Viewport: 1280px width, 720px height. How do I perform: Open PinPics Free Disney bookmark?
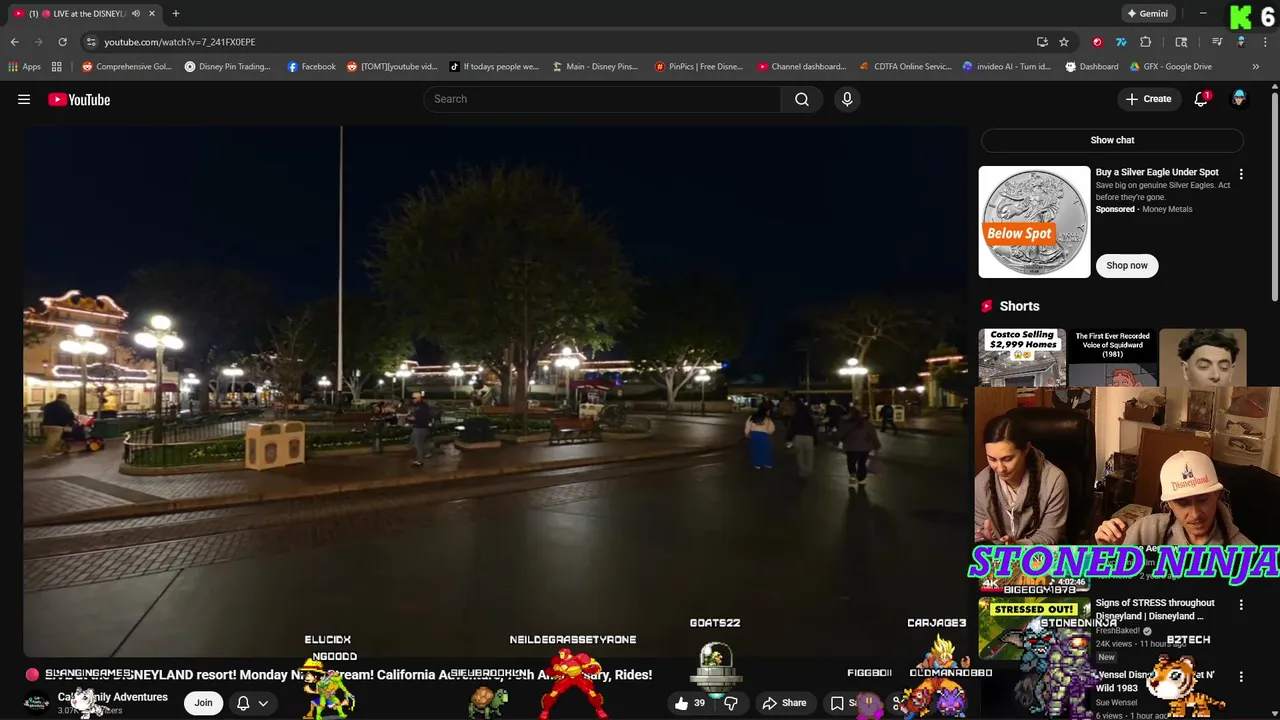pos(698,67)
